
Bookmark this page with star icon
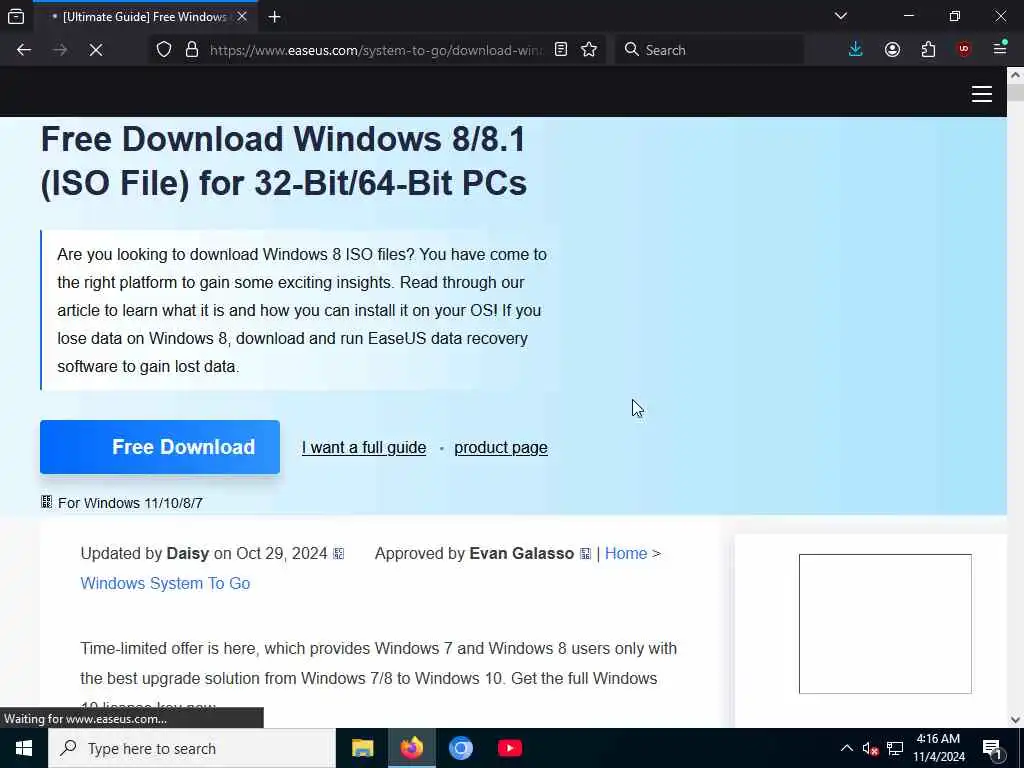[x=589, y=50]
